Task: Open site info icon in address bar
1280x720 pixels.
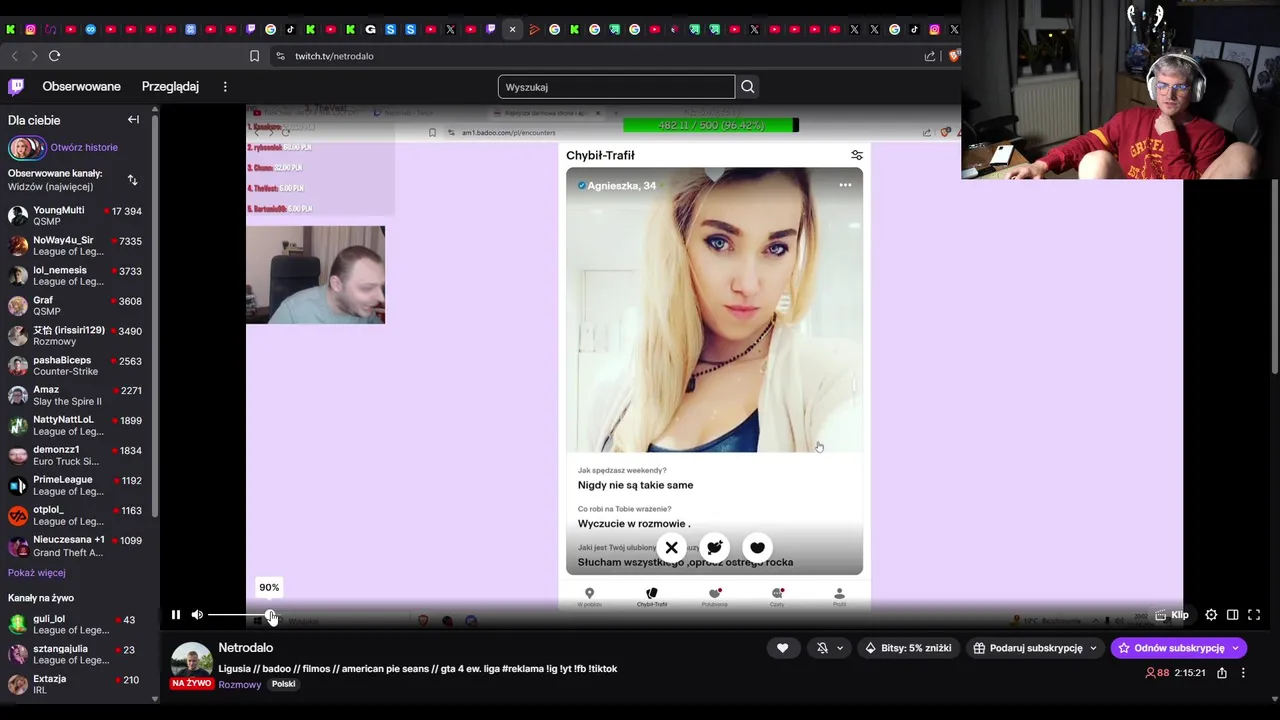Action: pos(280,56)
